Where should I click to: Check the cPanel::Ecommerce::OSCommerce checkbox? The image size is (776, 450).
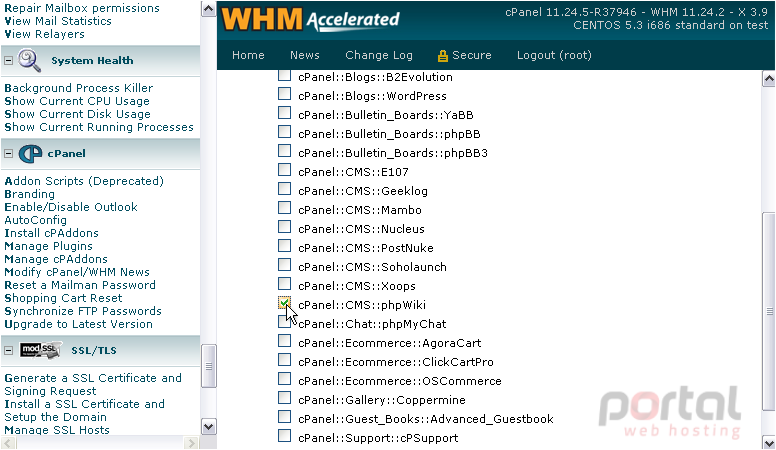point(284,379)
